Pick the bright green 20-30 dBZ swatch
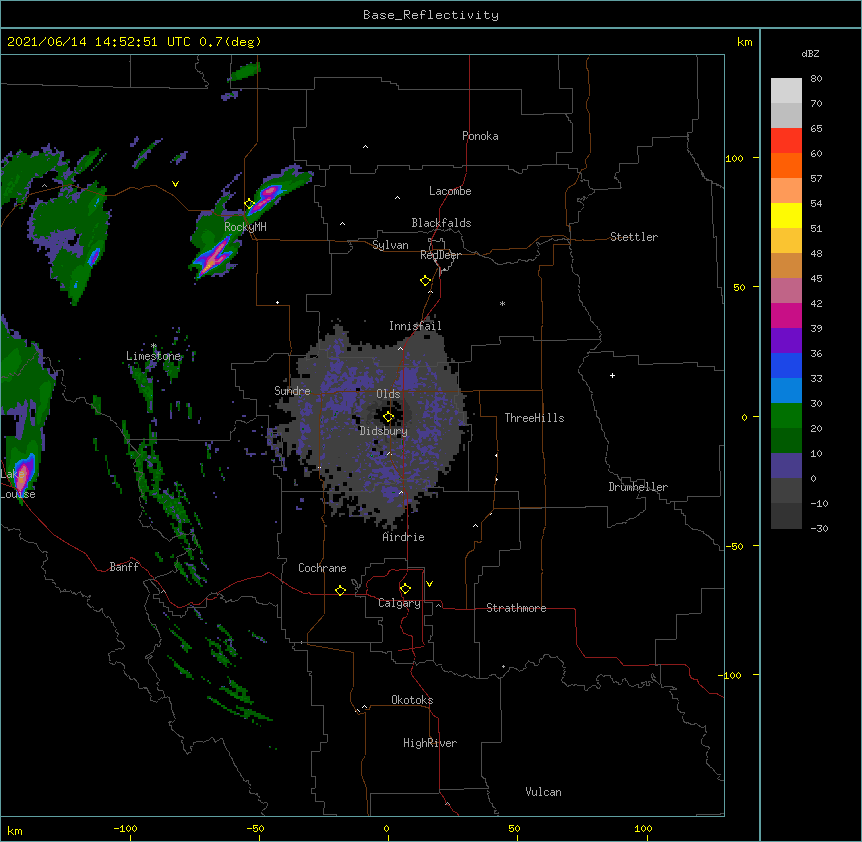The width and height of the screenshot is (862, 842). click(786, 416)
